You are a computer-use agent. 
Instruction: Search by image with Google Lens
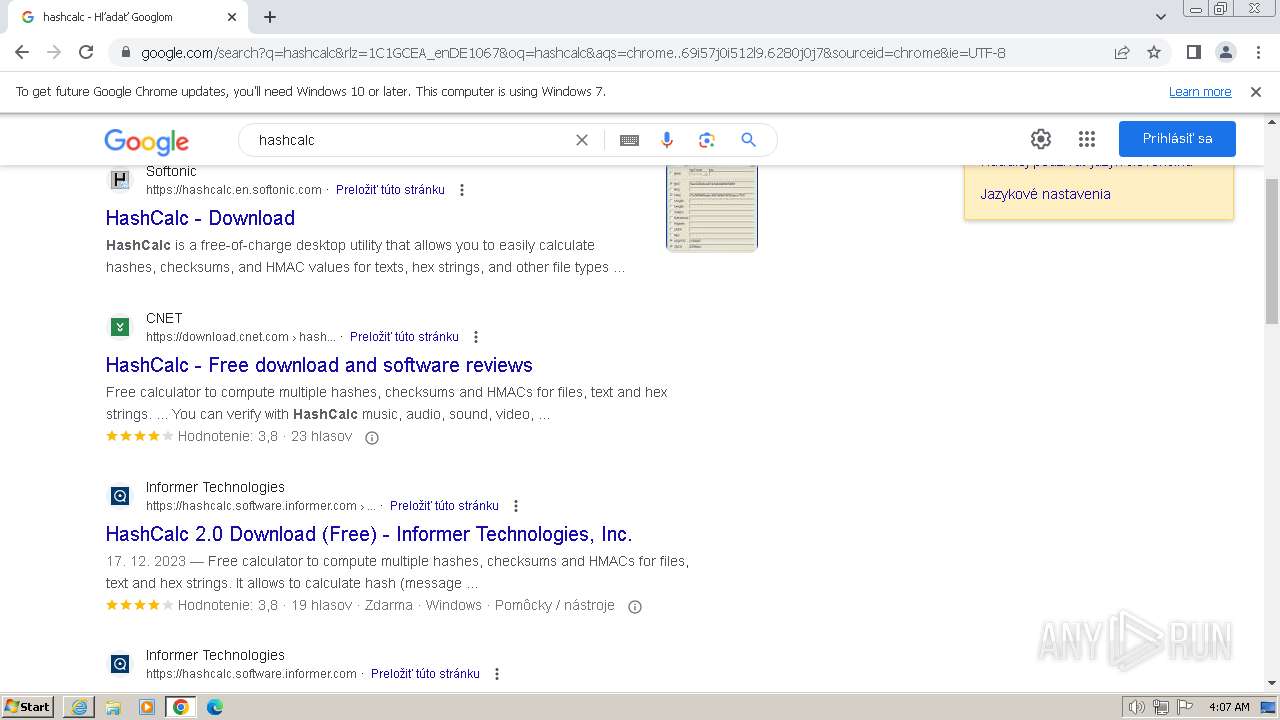707,140
